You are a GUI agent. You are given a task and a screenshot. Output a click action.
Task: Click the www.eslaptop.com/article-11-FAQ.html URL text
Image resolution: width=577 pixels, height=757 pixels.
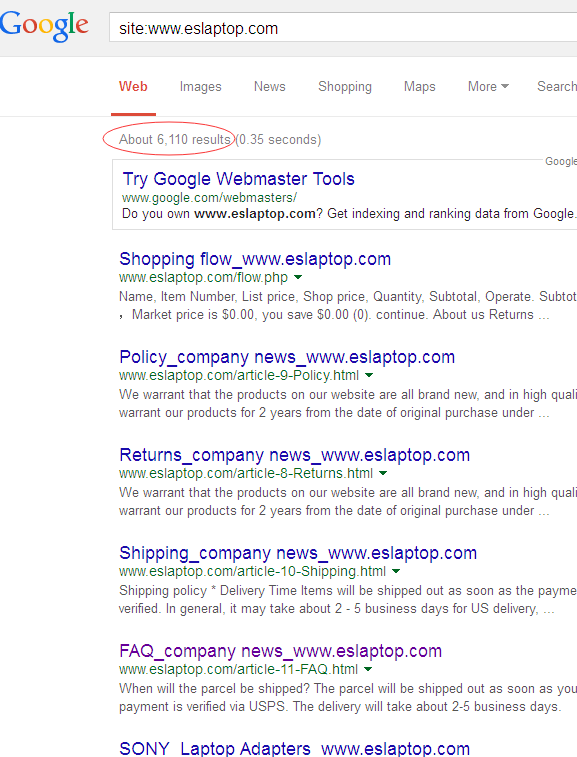[239, 670]
